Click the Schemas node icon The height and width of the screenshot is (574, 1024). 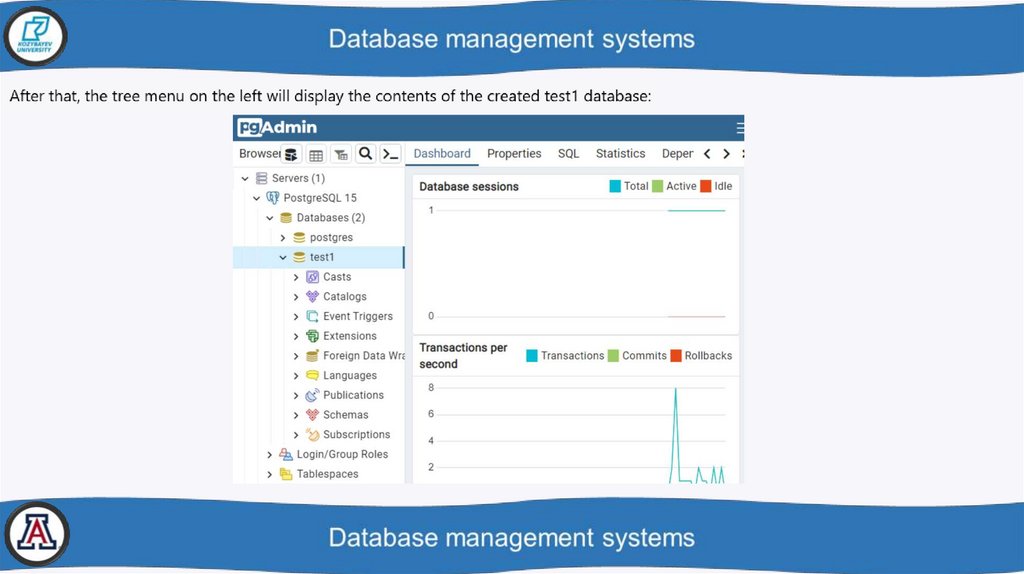point(313,415)
